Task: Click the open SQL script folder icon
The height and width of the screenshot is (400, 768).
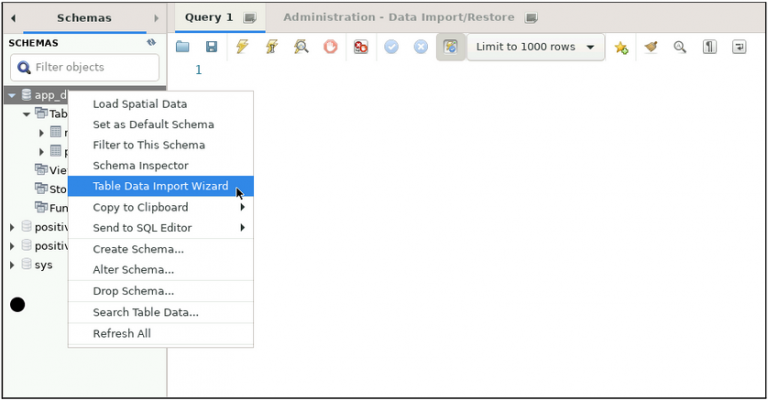Action: point(182,47)
